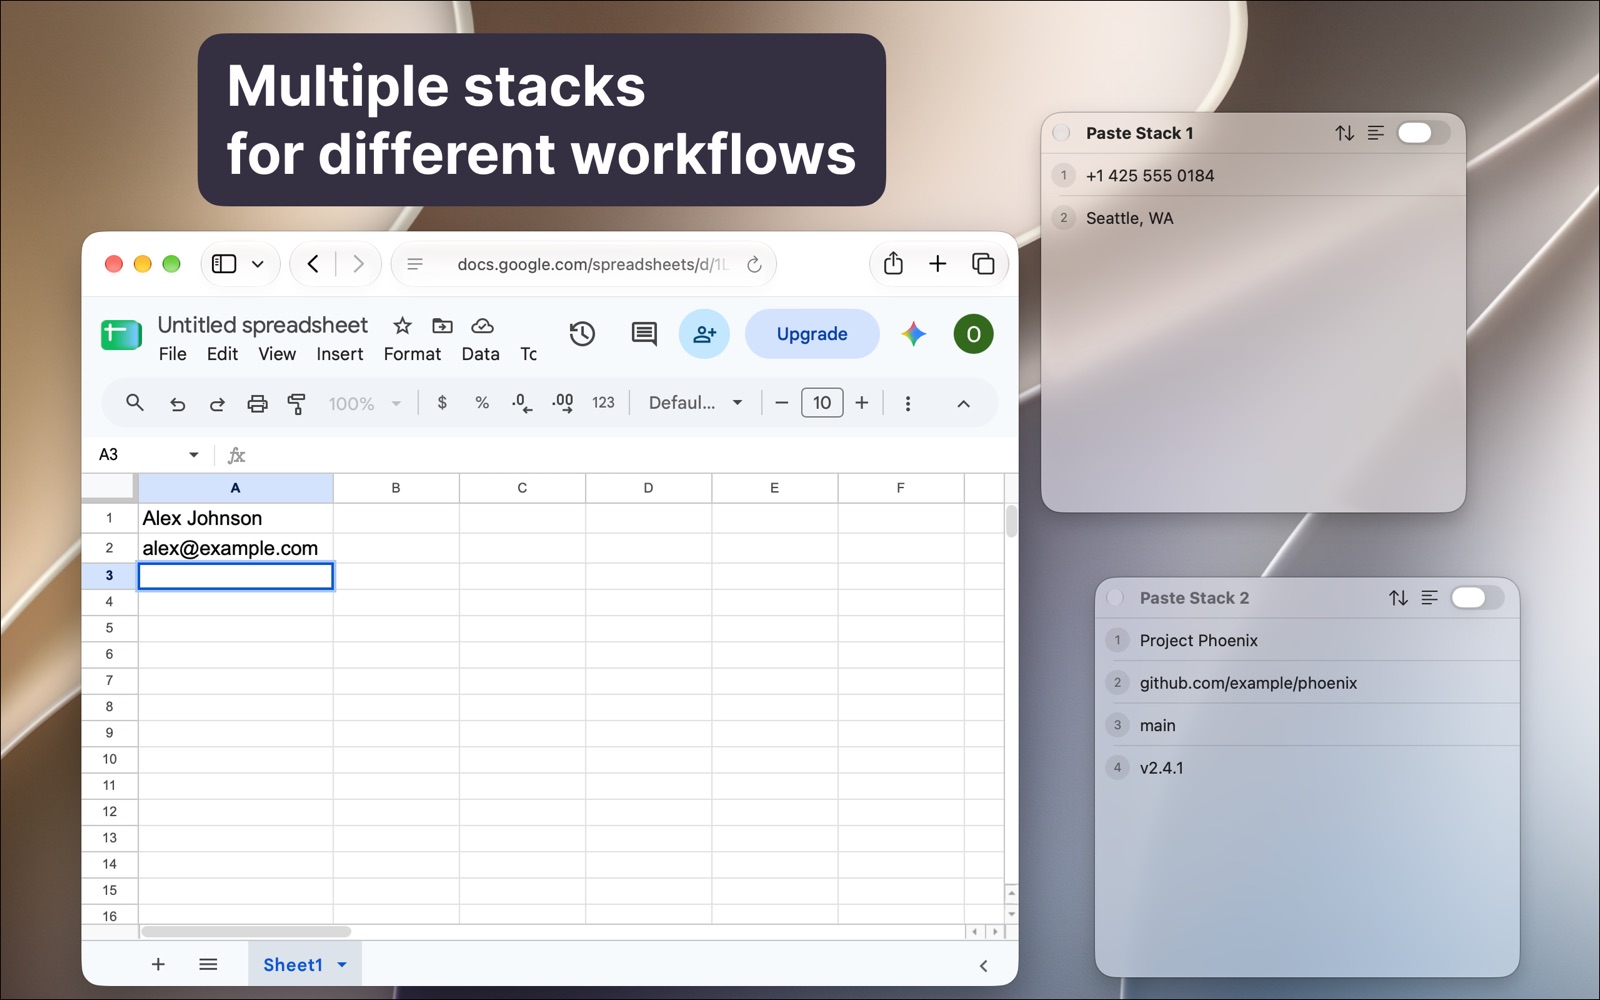Toggle the Paste Stack 1 switch
This screenshot has width=1600, height=1000.
[1422, 133]
